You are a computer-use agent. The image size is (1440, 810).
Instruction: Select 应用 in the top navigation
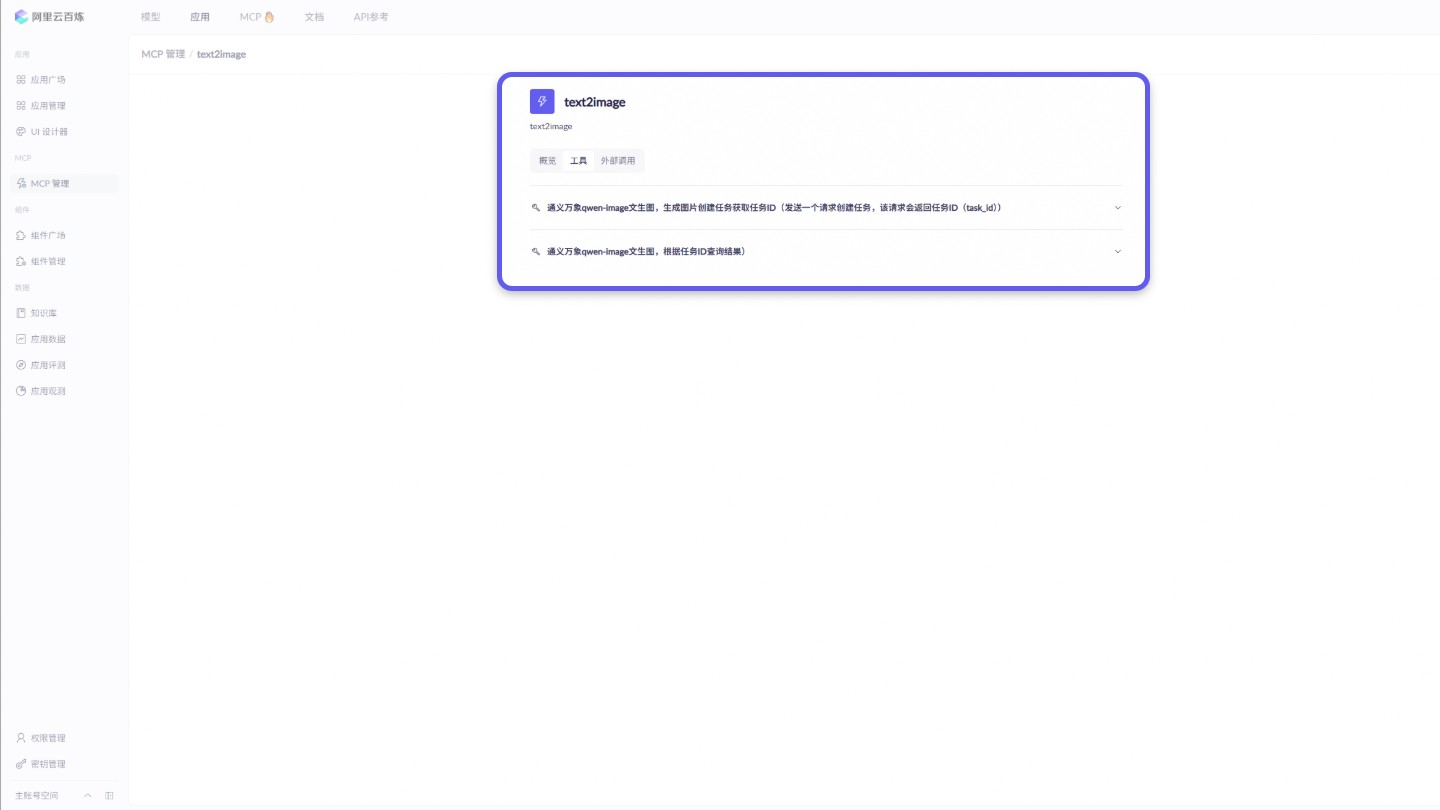pyautogui.click(x=199, y=16)
